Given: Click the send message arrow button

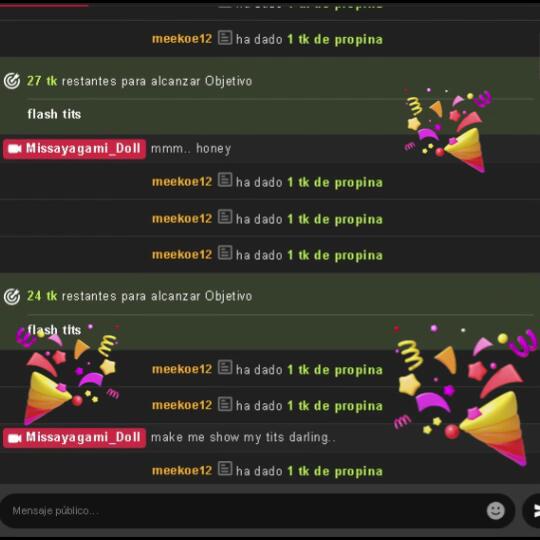Looking at the screenshot, I should (x=535, y=510).
